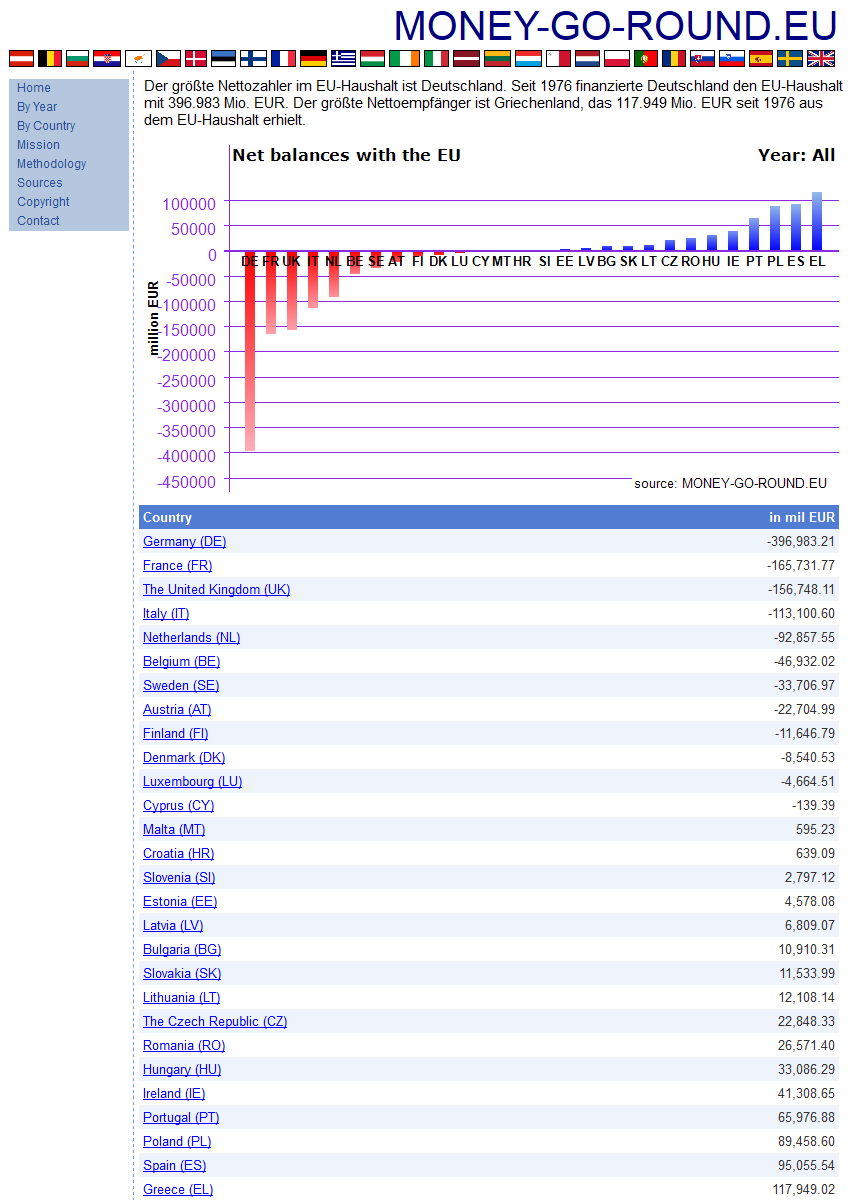Open the Germany (DE) table link
The height and width of the screenshot is (1200, 853).
[x=184, y=542]
